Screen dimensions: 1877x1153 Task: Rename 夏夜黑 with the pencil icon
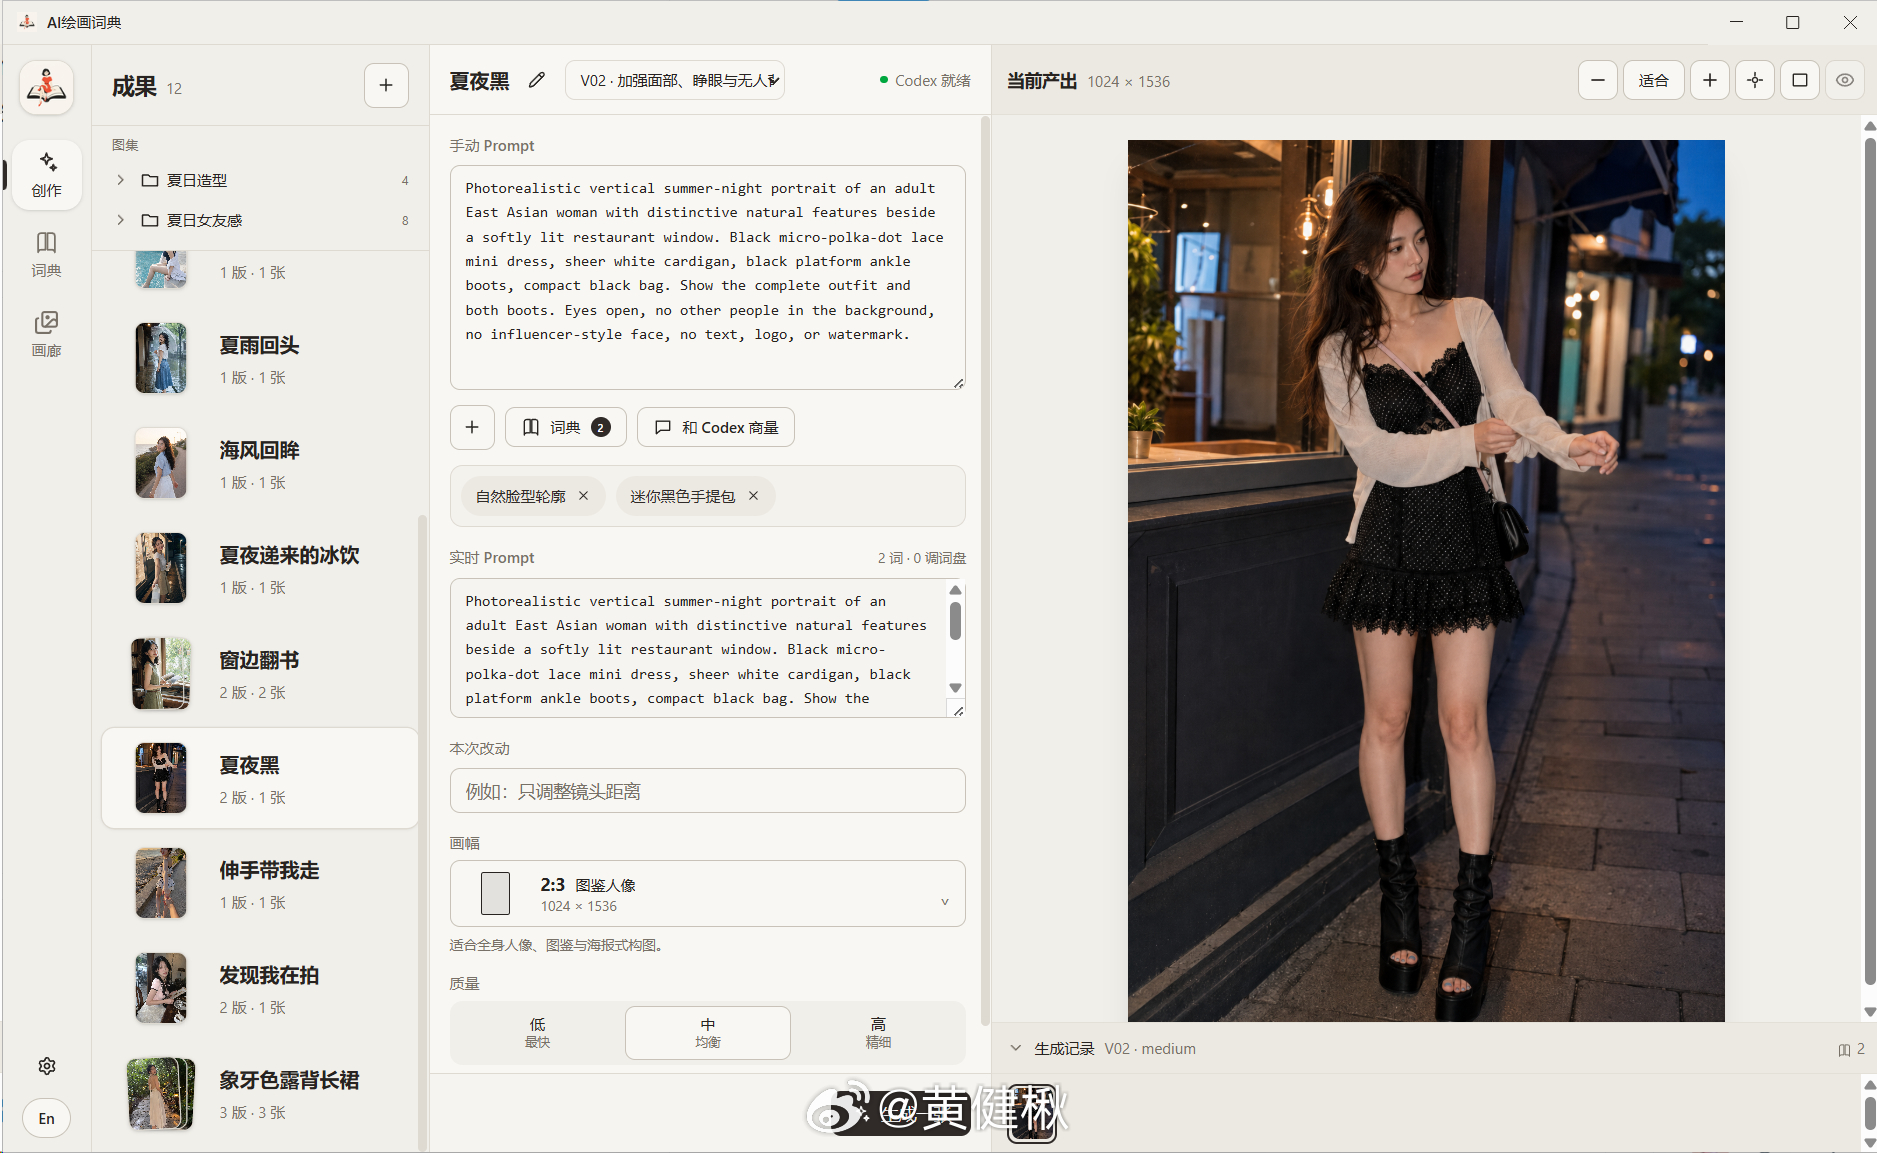point(537,80)
